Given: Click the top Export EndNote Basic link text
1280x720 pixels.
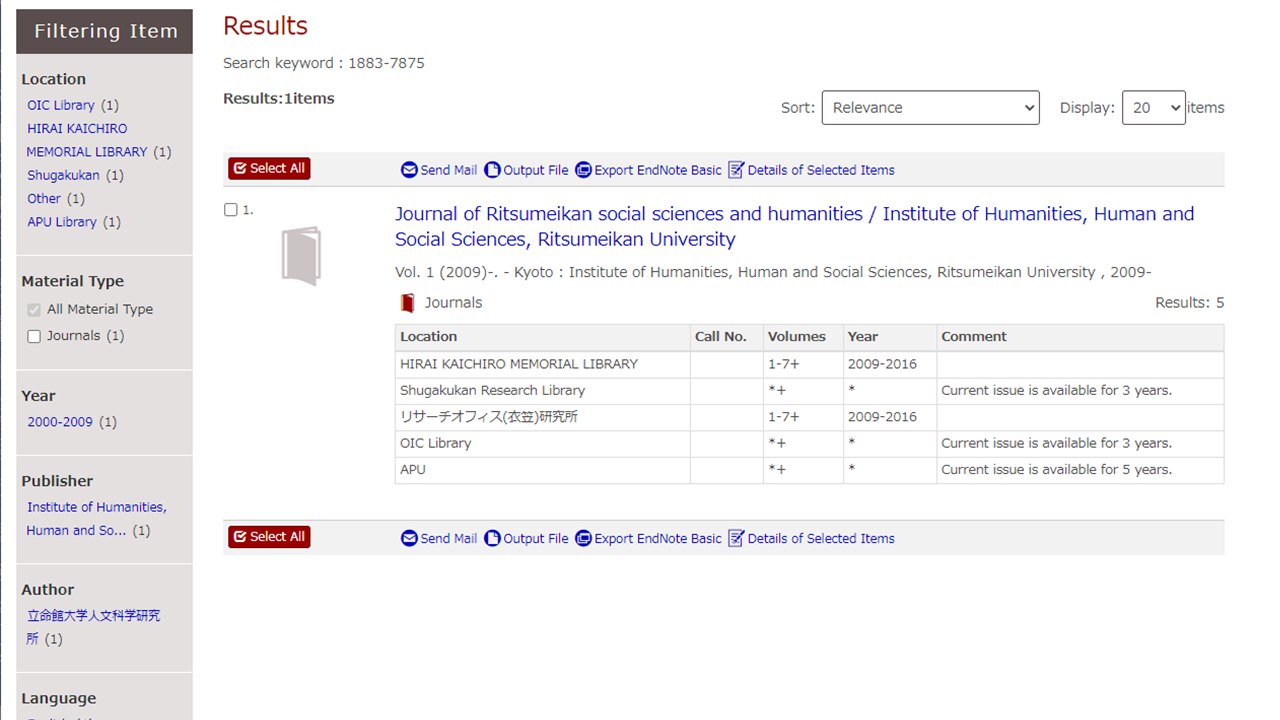Looking at the screenshot, I should click(x=658, y=170).
